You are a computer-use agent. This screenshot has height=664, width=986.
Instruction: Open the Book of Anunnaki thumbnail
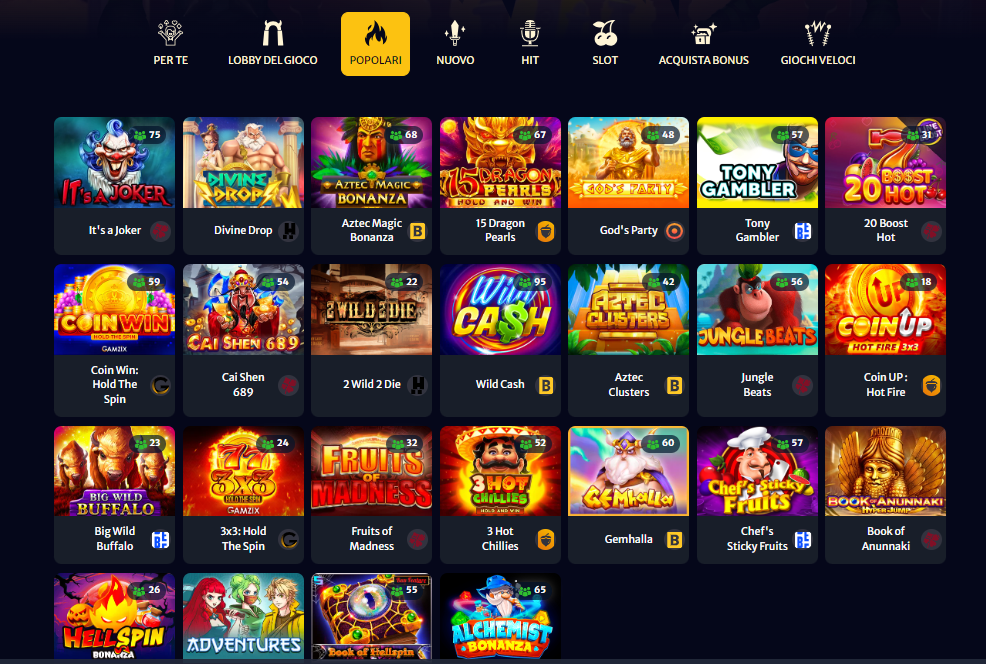click(x=885, y=471)
